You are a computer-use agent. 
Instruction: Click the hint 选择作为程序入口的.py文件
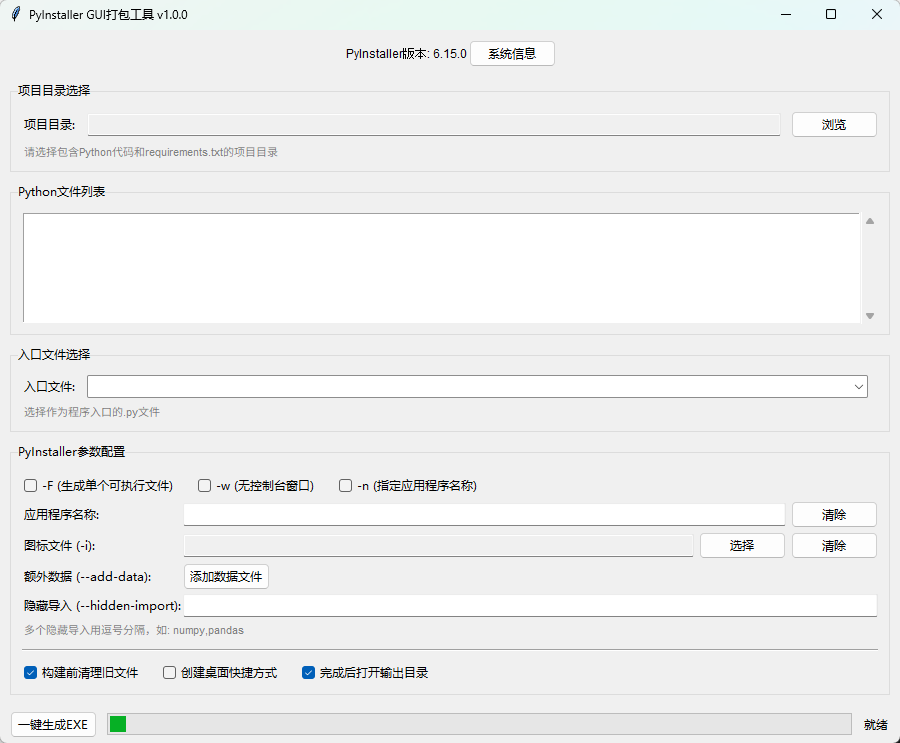(92, 412)
